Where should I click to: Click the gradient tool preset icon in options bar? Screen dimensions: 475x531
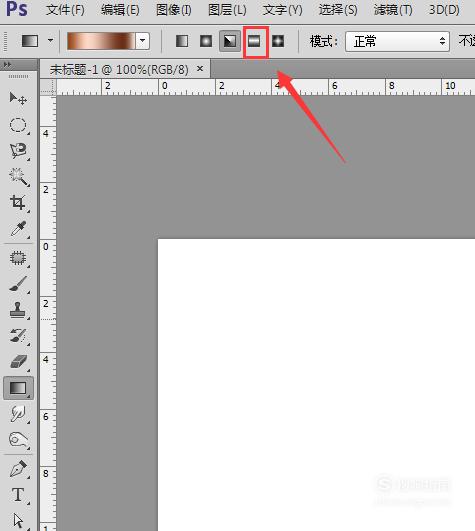tap(30, 41)
